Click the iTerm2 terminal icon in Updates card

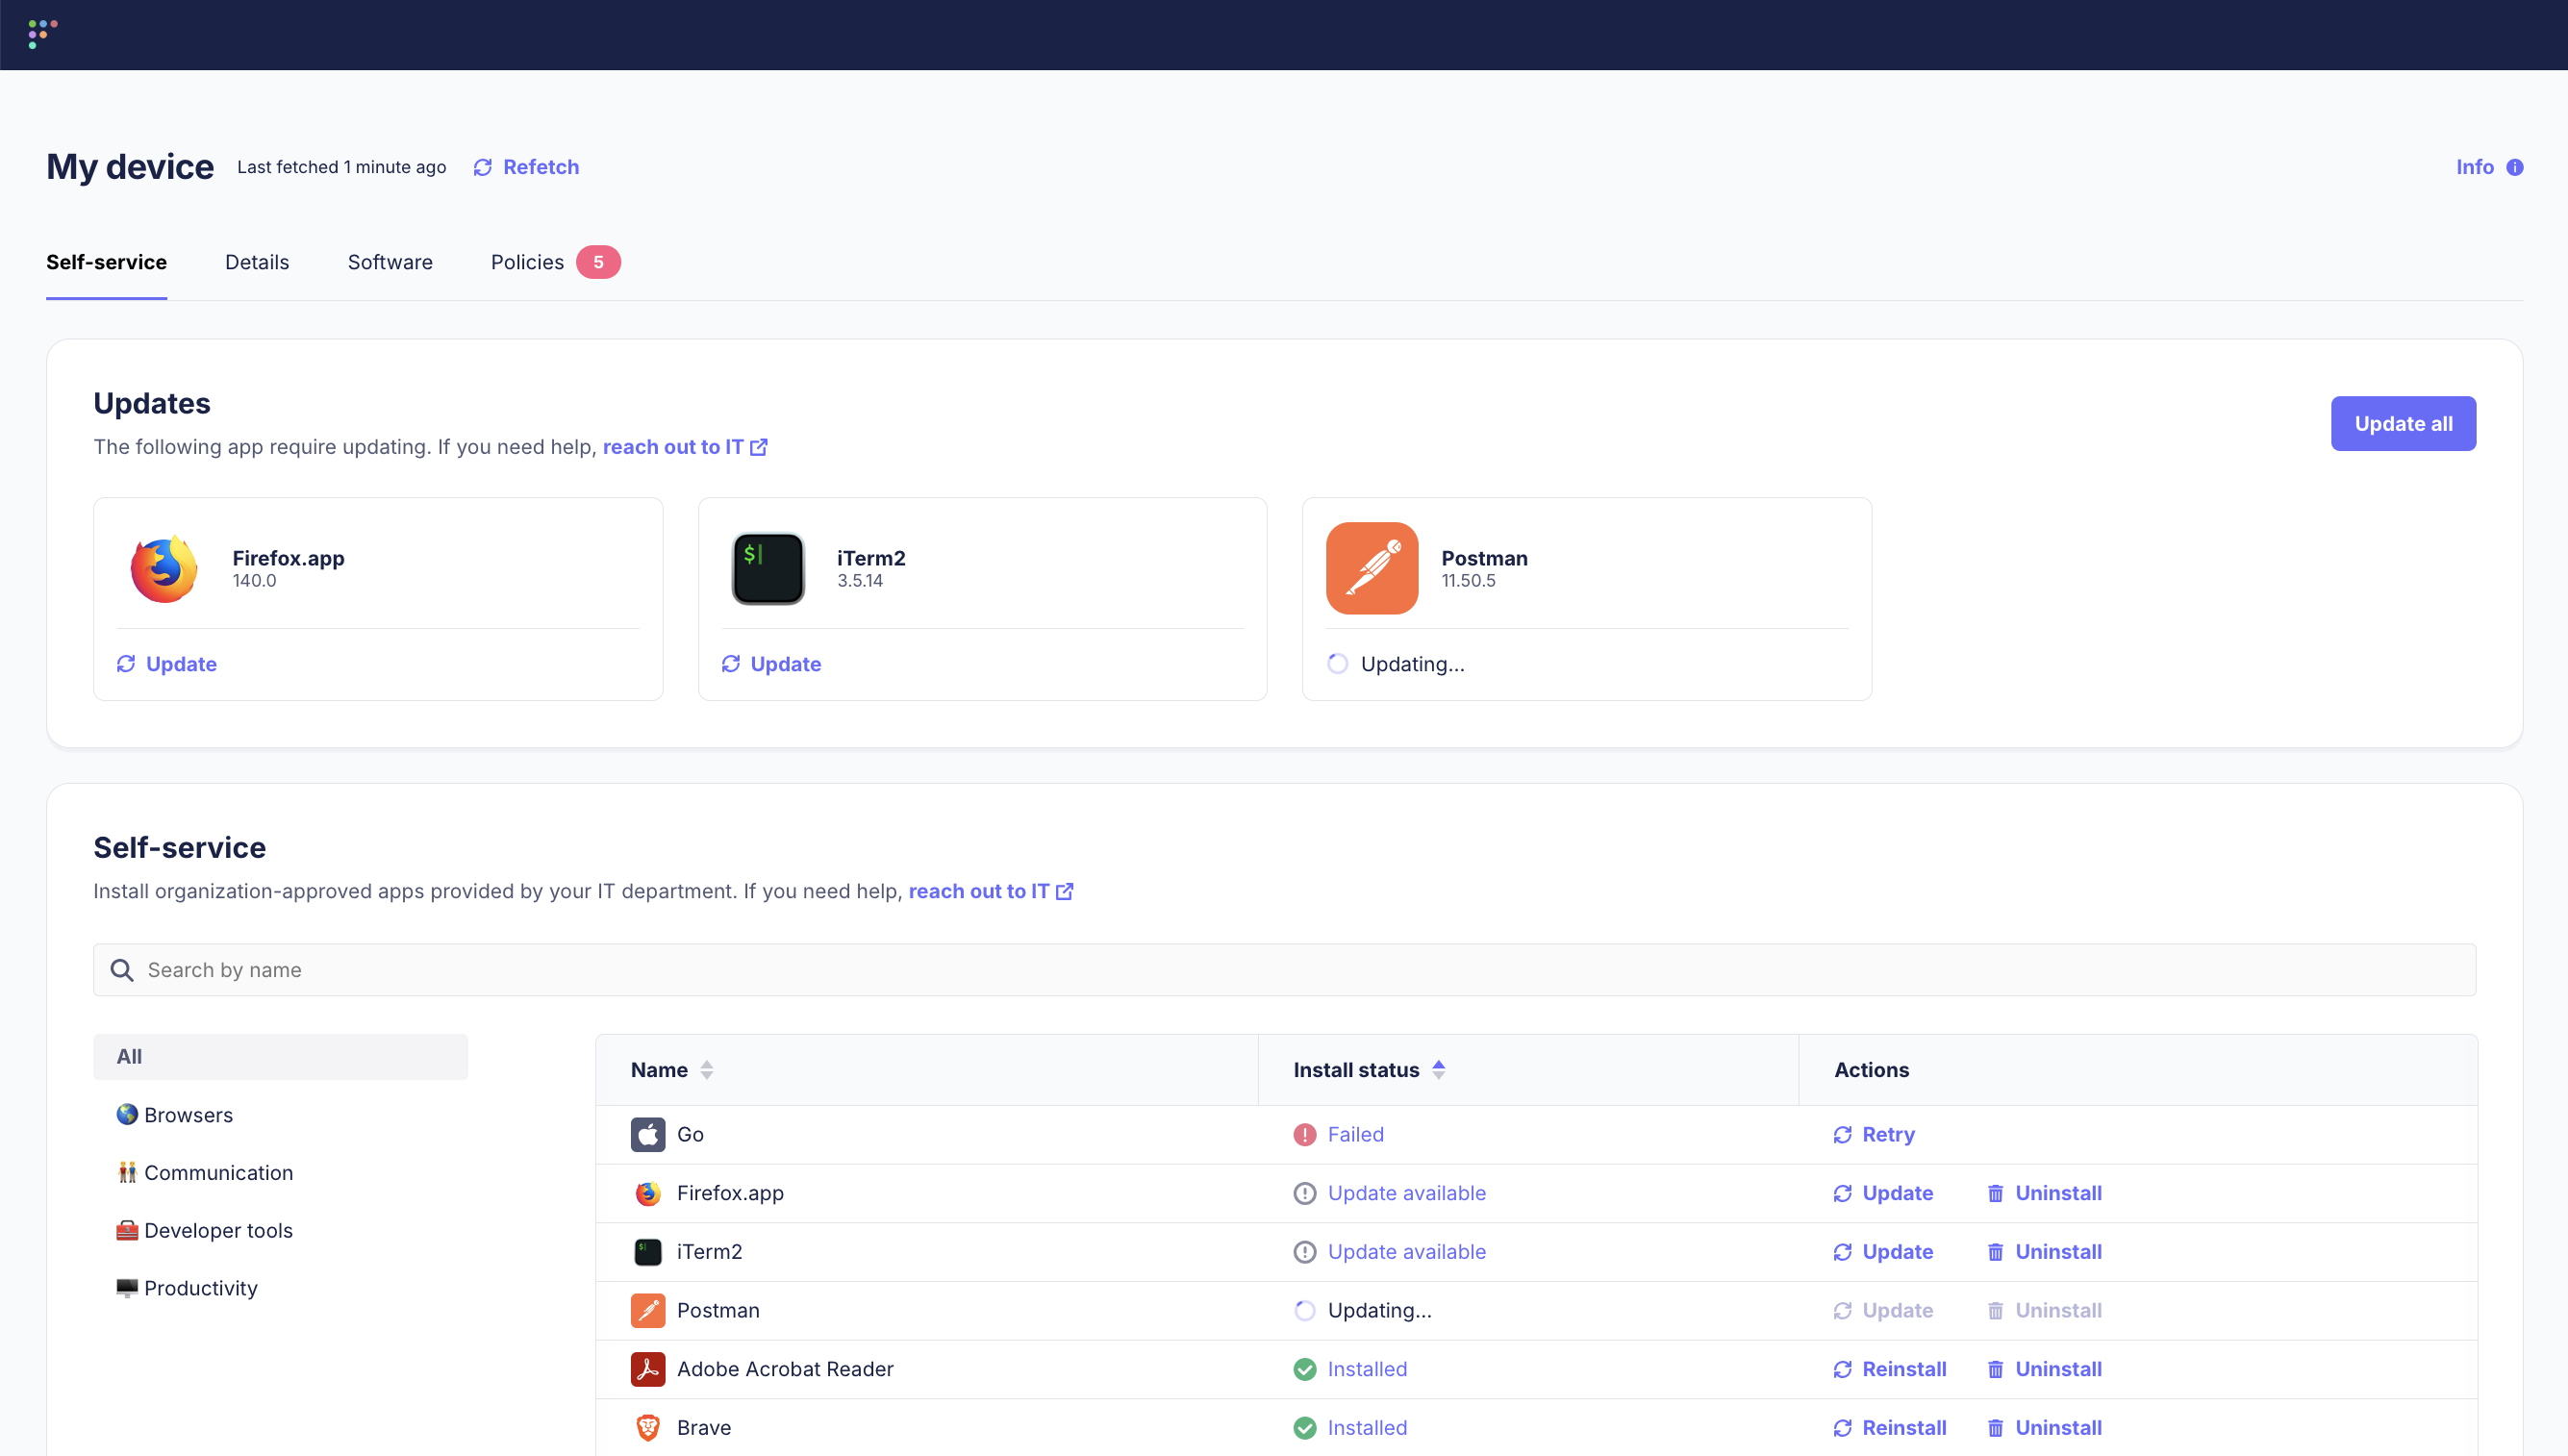click(x=768, y=568)
